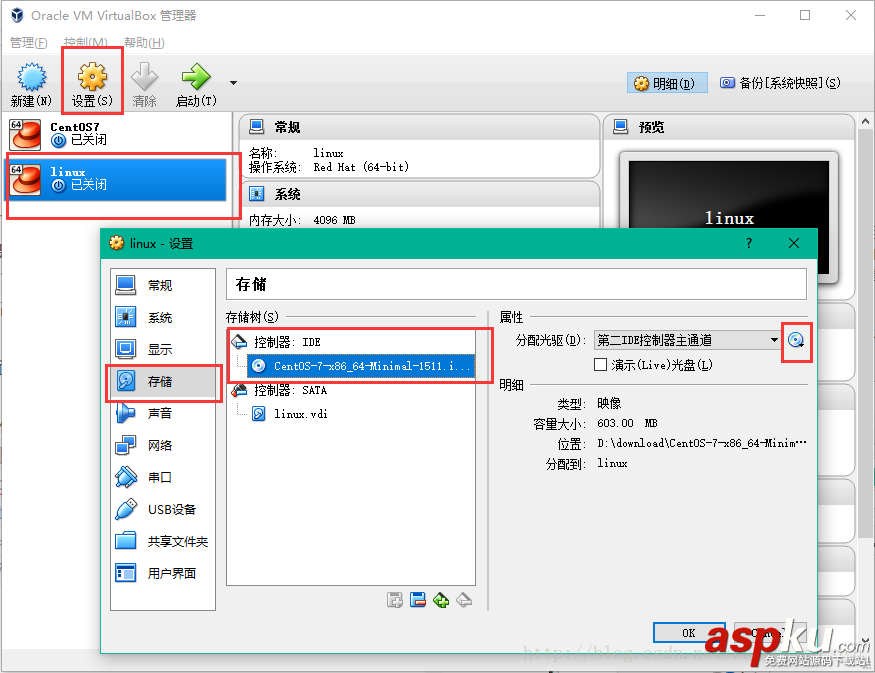Open 存储 storage category in settings

click(x=162, y=381)
